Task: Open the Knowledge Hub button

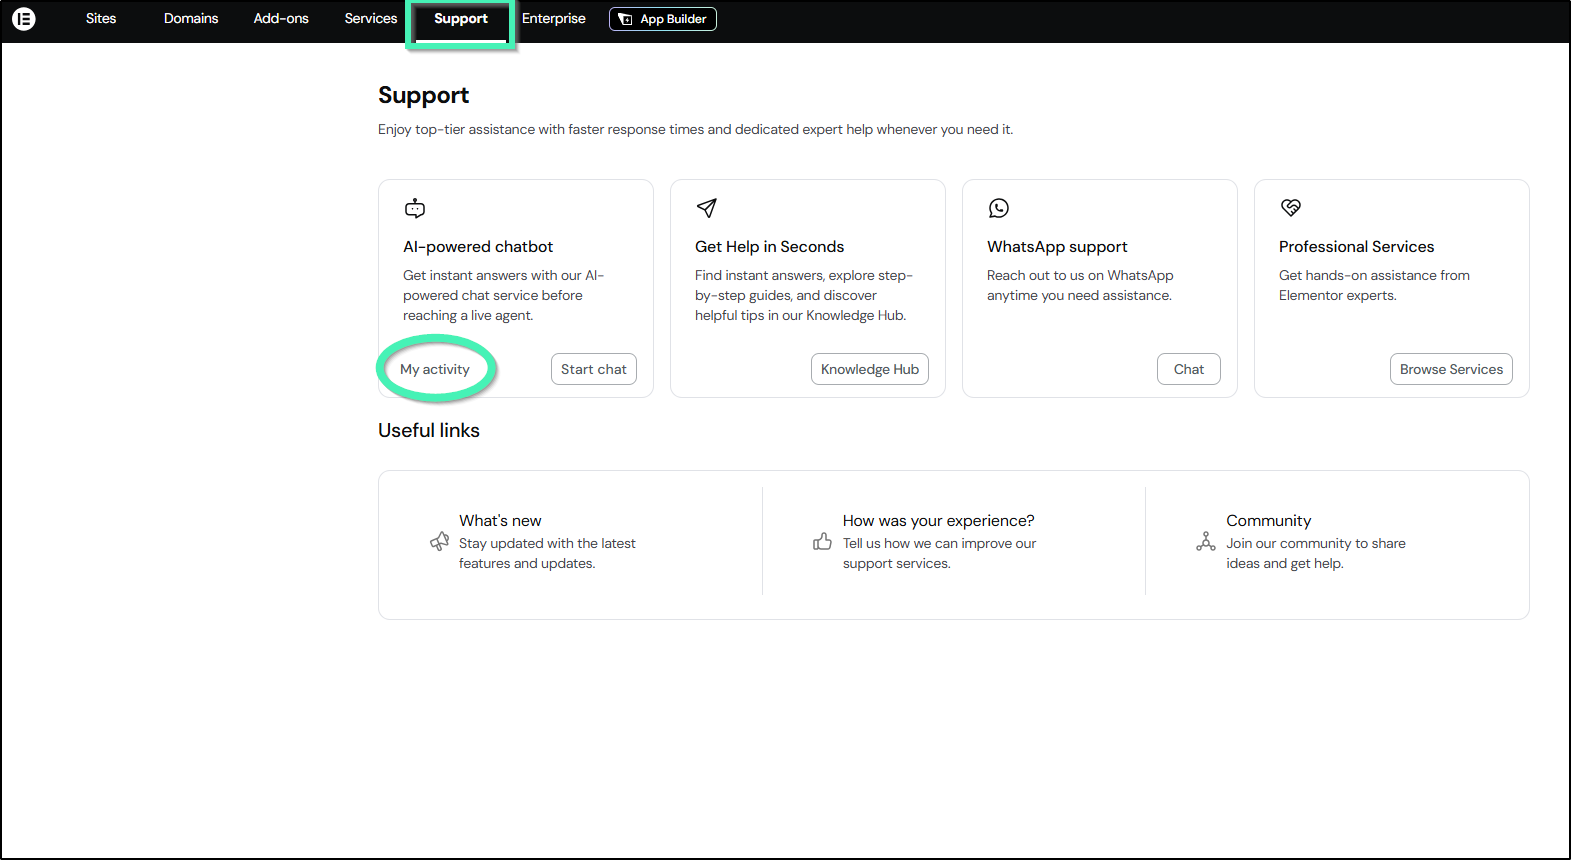Action: (x=870, y=369)
